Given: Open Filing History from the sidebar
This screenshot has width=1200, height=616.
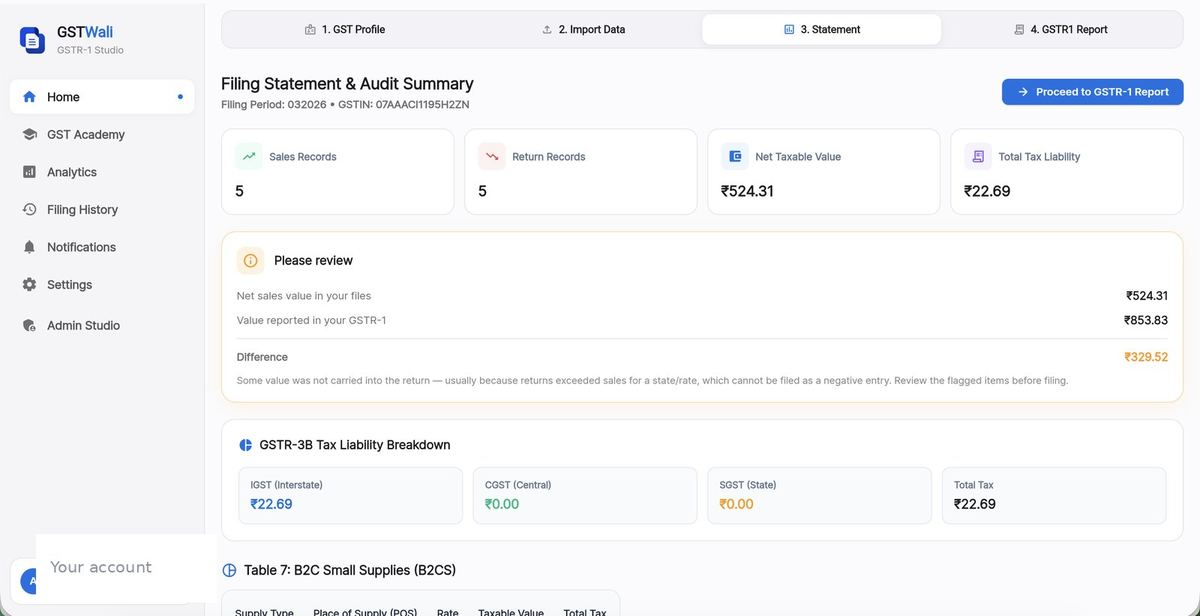Looking at the screenshot, I should (102, 209).
